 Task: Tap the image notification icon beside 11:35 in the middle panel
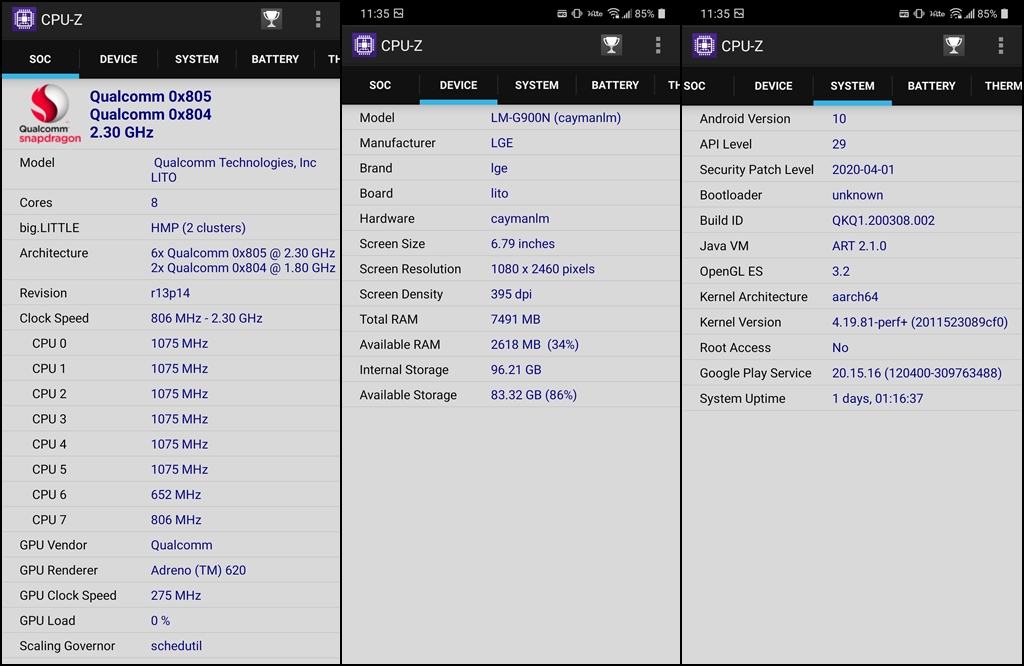[398, 13]
